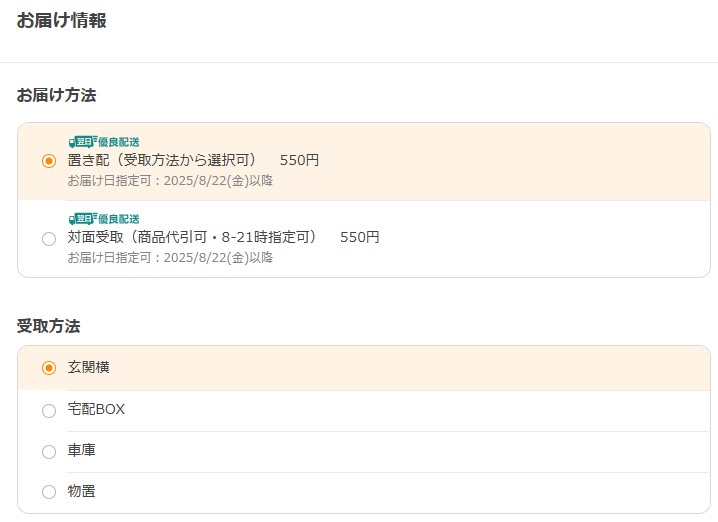Click the 物置 label text
718x522 pixels.
click(x=82, y=491)
